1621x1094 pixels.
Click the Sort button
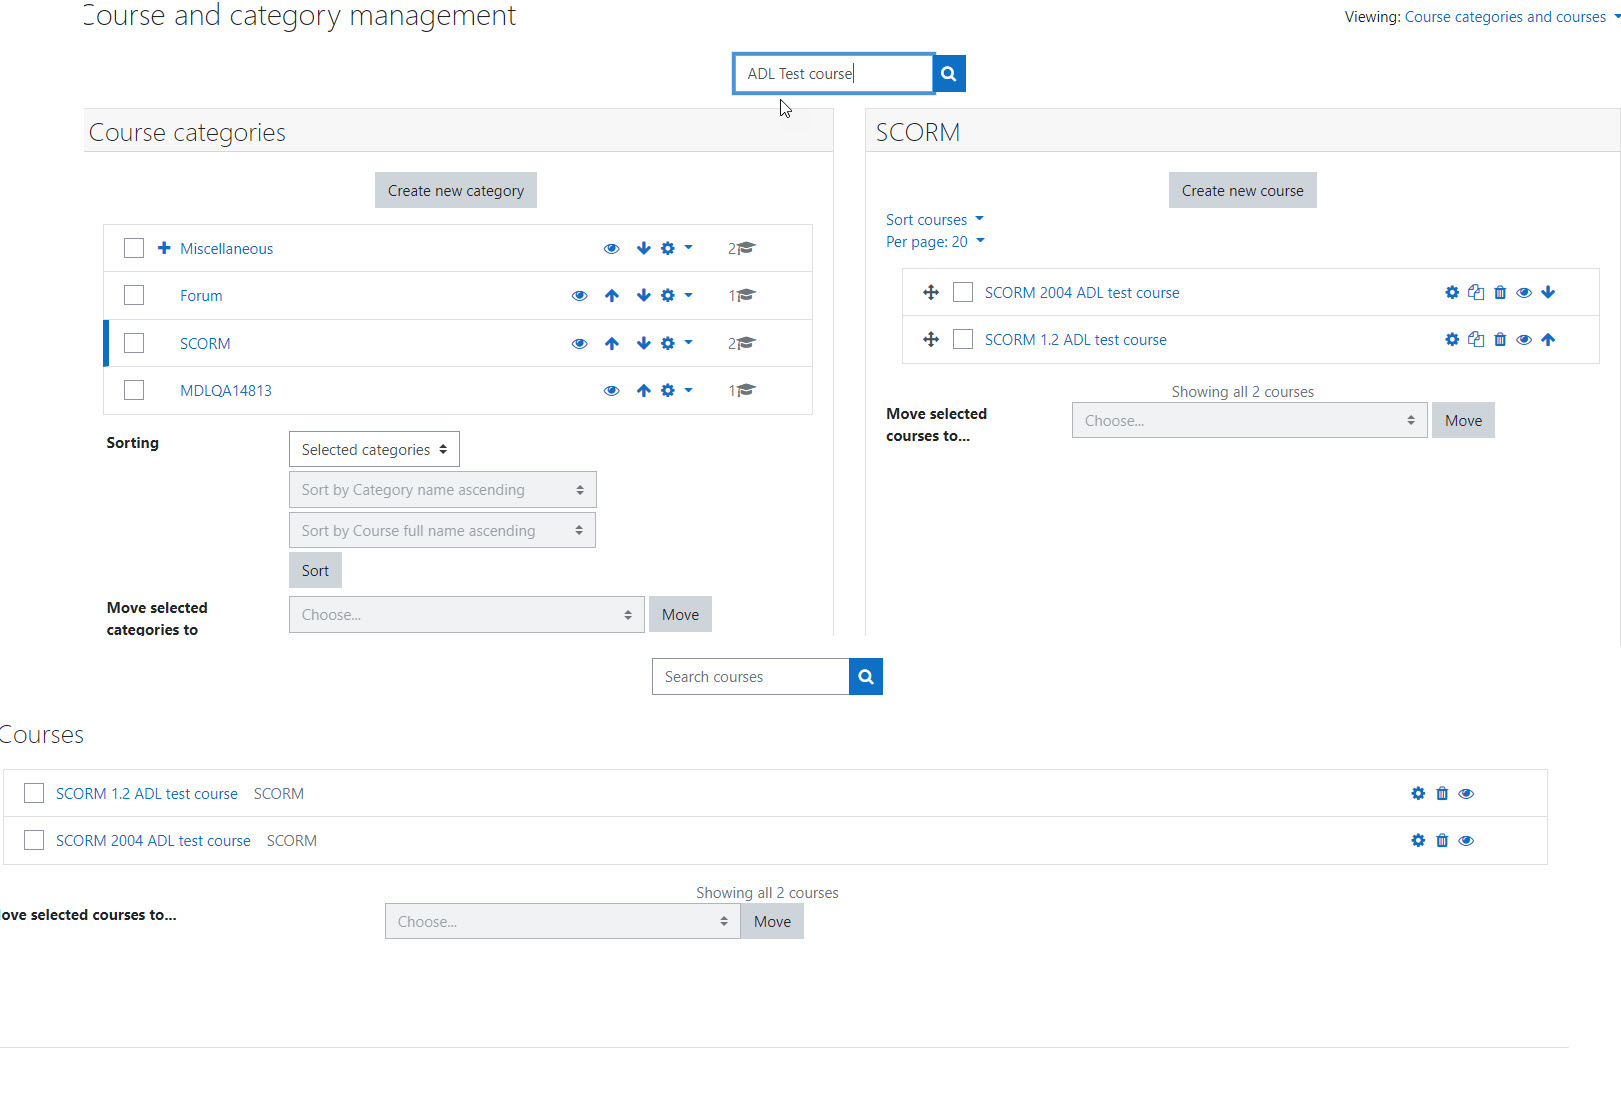(315, 570)
